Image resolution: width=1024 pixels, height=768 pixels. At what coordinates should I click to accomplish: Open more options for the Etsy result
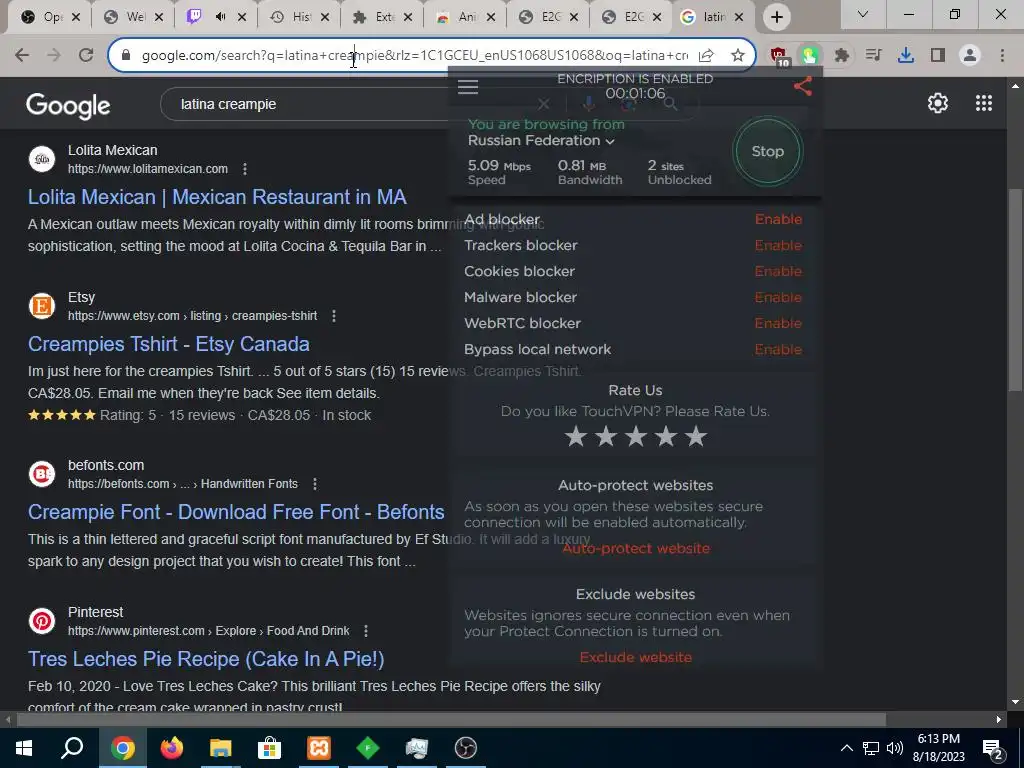tap(334, 316)
